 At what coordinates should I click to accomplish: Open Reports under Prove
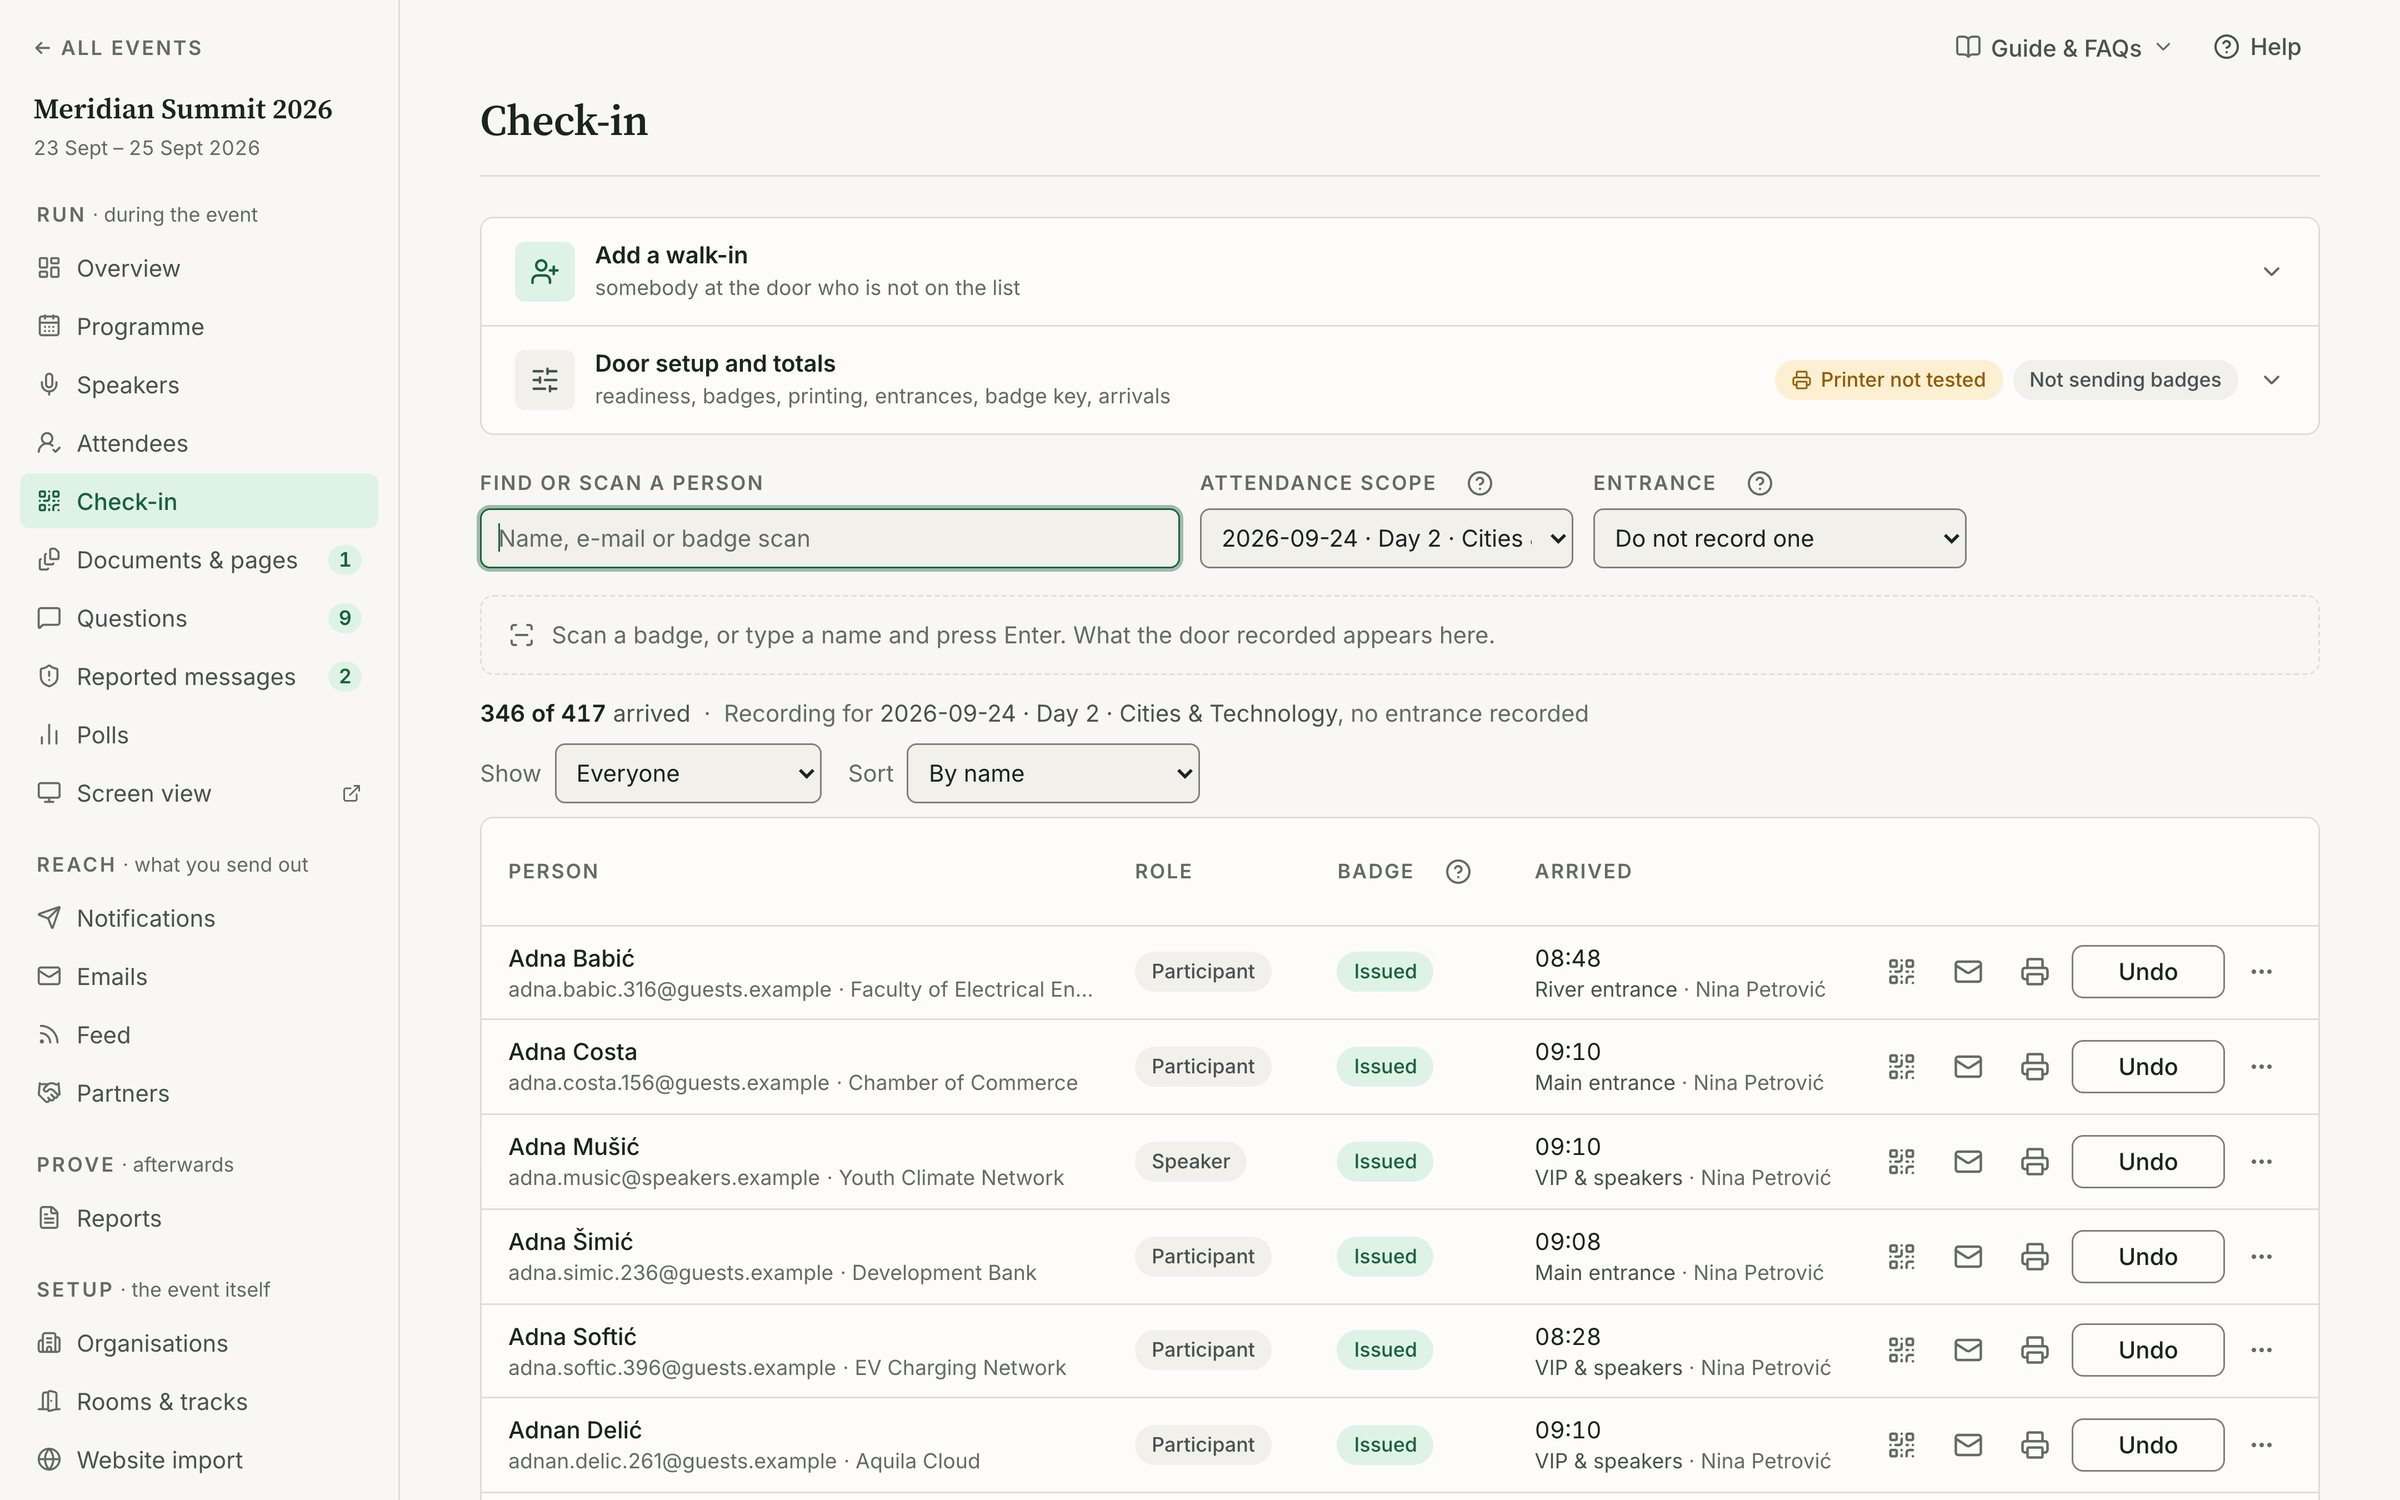(199, 1218)
